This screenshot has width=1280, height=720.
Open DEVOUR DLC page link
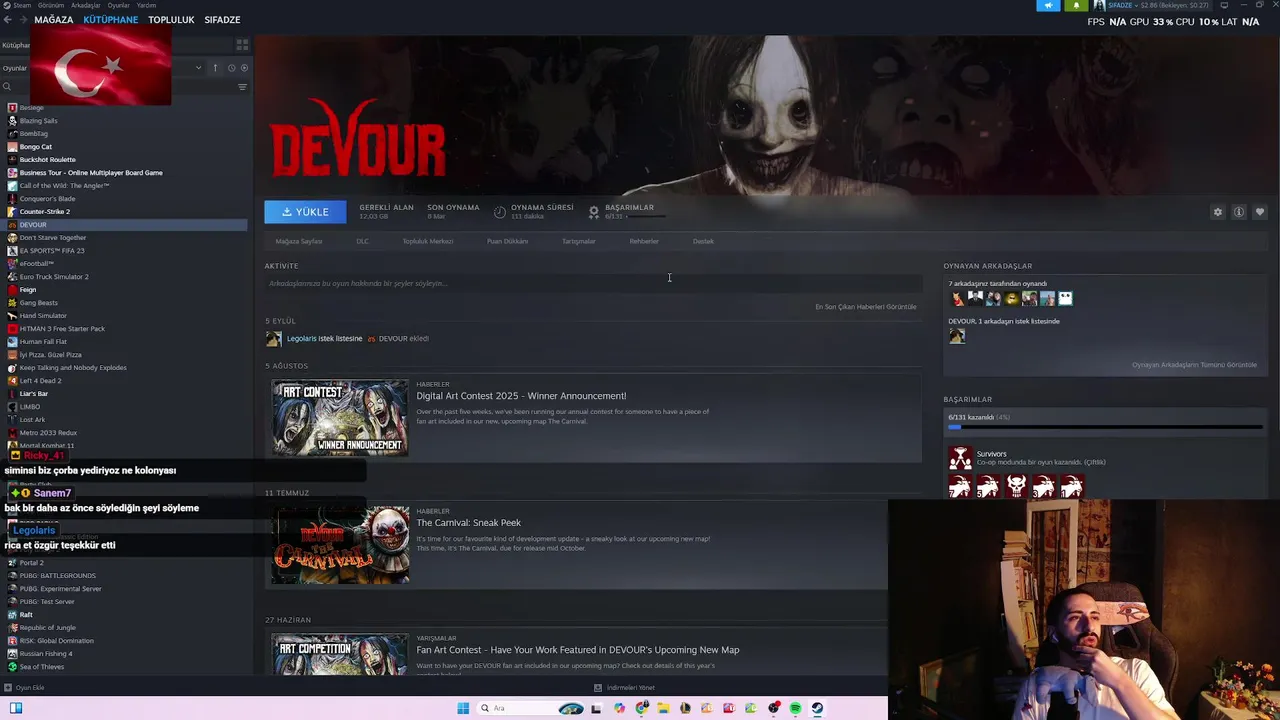click(x=362, y=241)
